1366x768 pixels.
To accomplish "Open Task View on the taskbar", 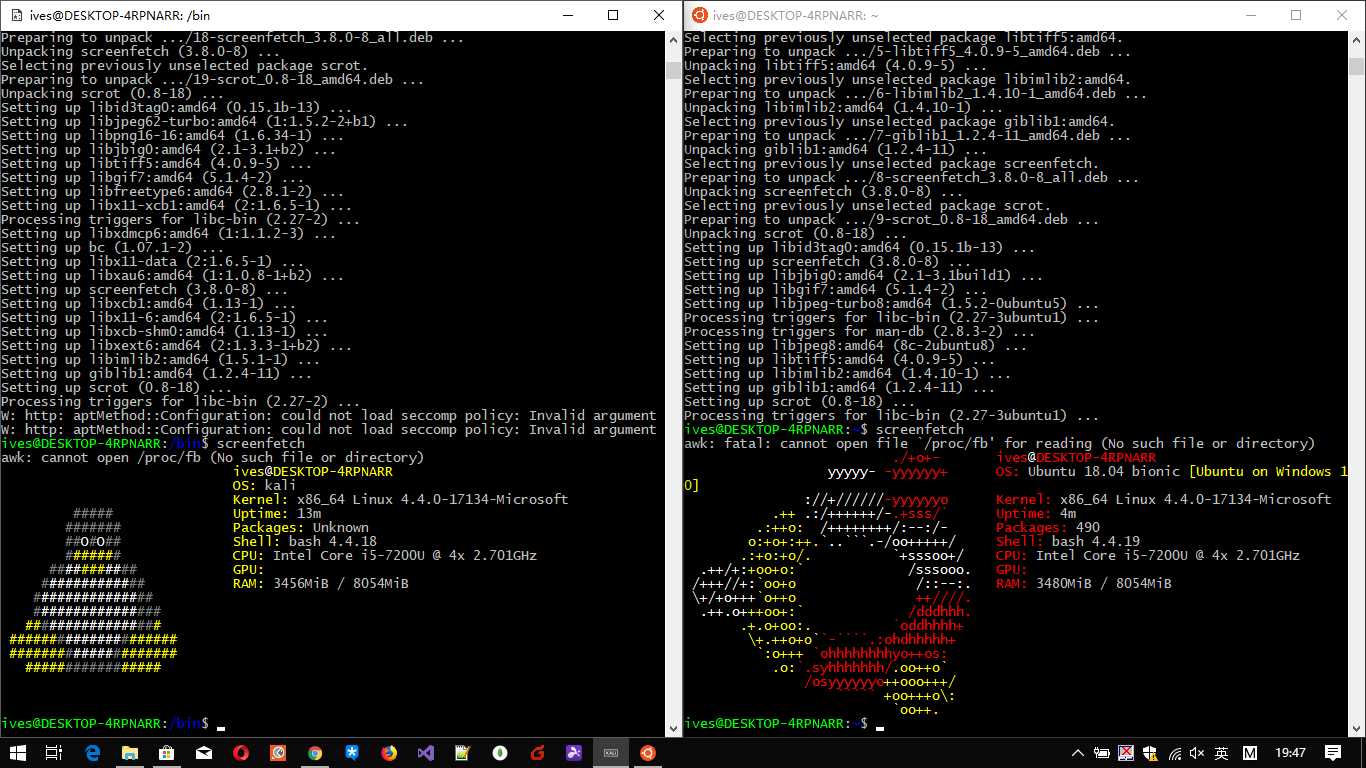I will pos(56,752).
